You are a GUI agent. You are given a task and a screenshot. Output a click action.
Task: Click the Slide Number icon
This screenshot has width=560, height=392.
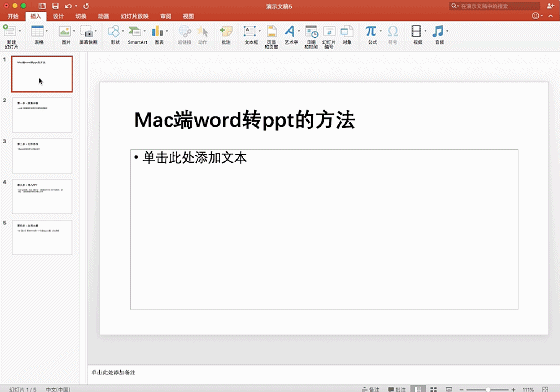pos(329,31)
